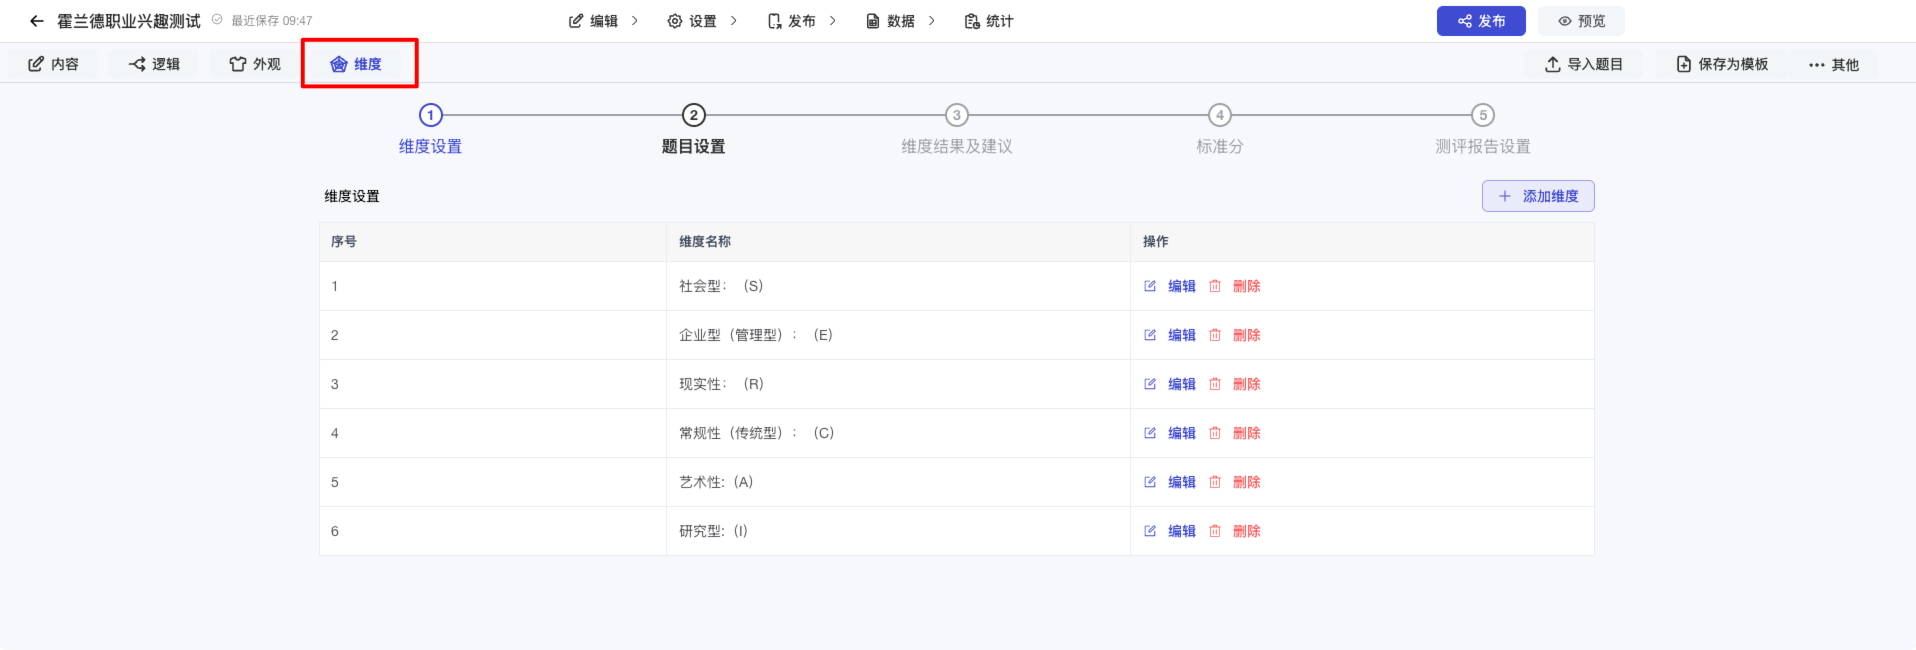The width and height of the screenshot is (1916, 650).
Task: Click the survey title 霍兰德职业兴趣测试
Action: click(129, 21)
